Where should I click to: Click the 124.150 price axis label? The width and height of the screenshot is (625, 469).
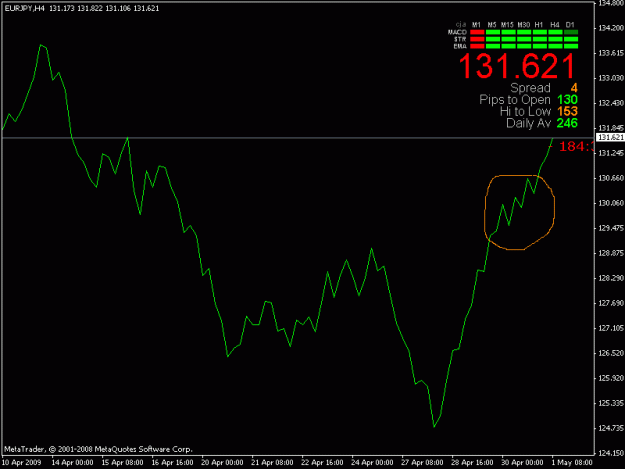(x=611, y=453)
